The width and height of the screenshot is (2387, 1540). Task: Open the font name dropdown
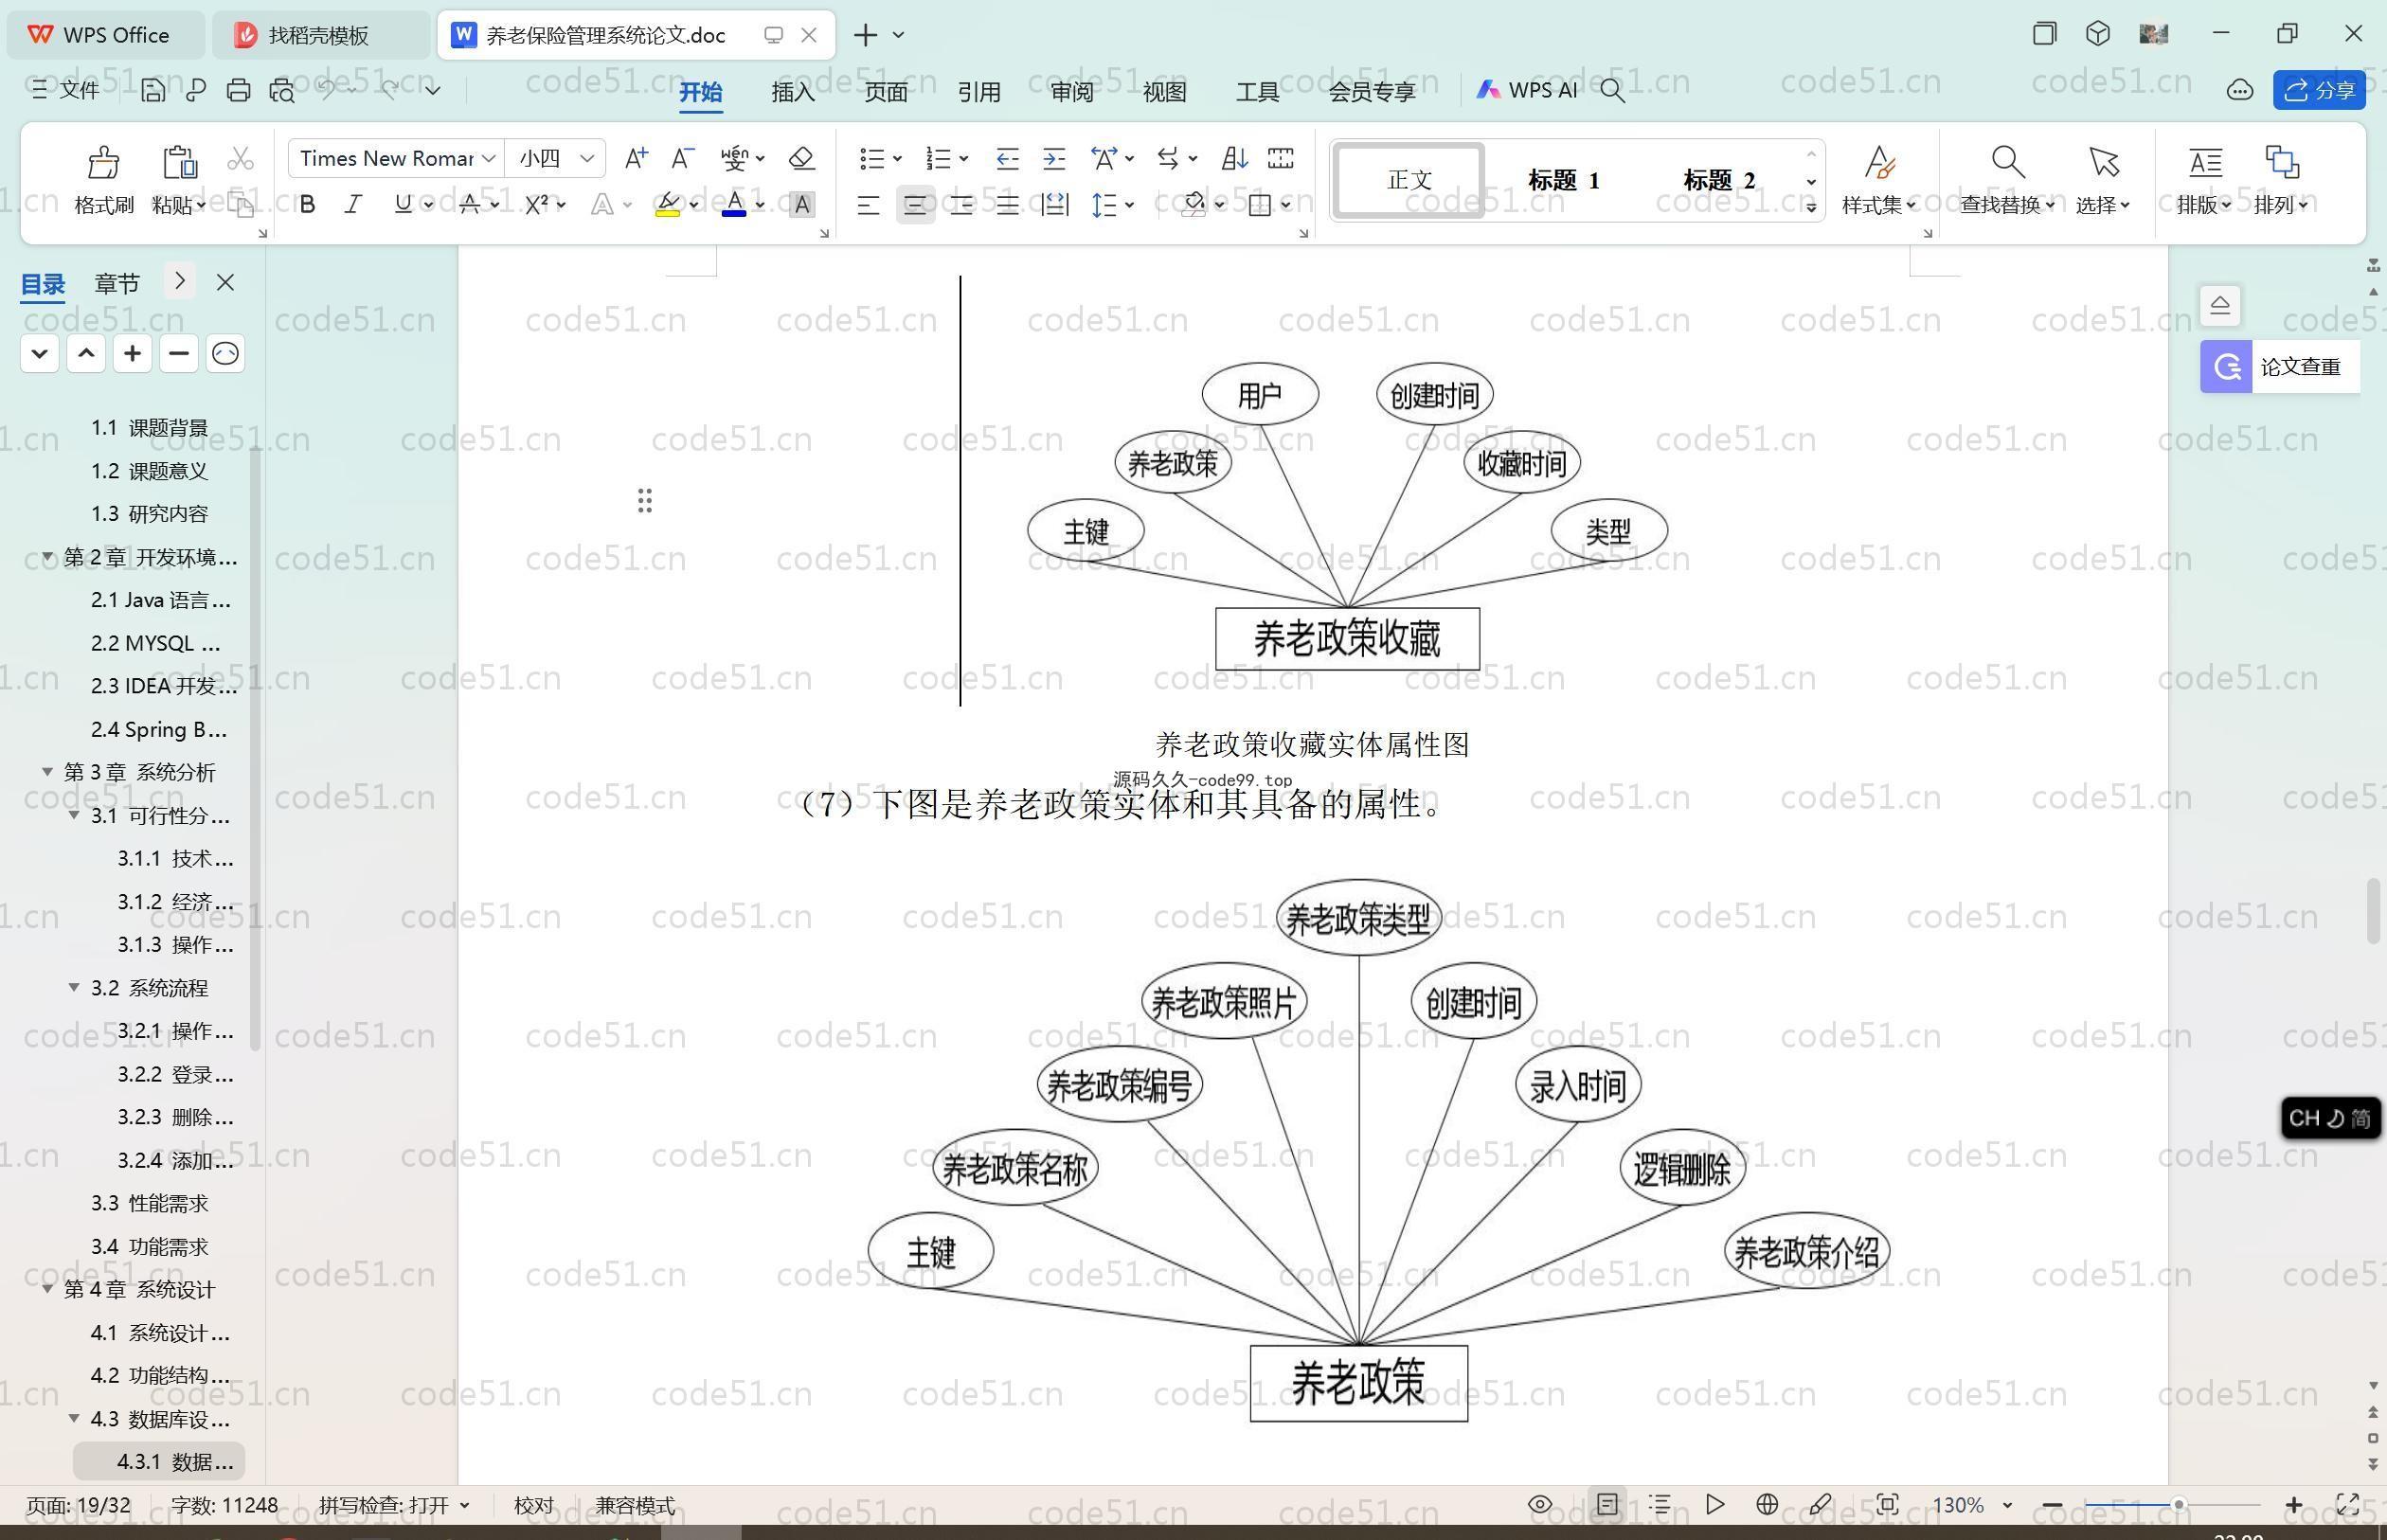(489, 158)
